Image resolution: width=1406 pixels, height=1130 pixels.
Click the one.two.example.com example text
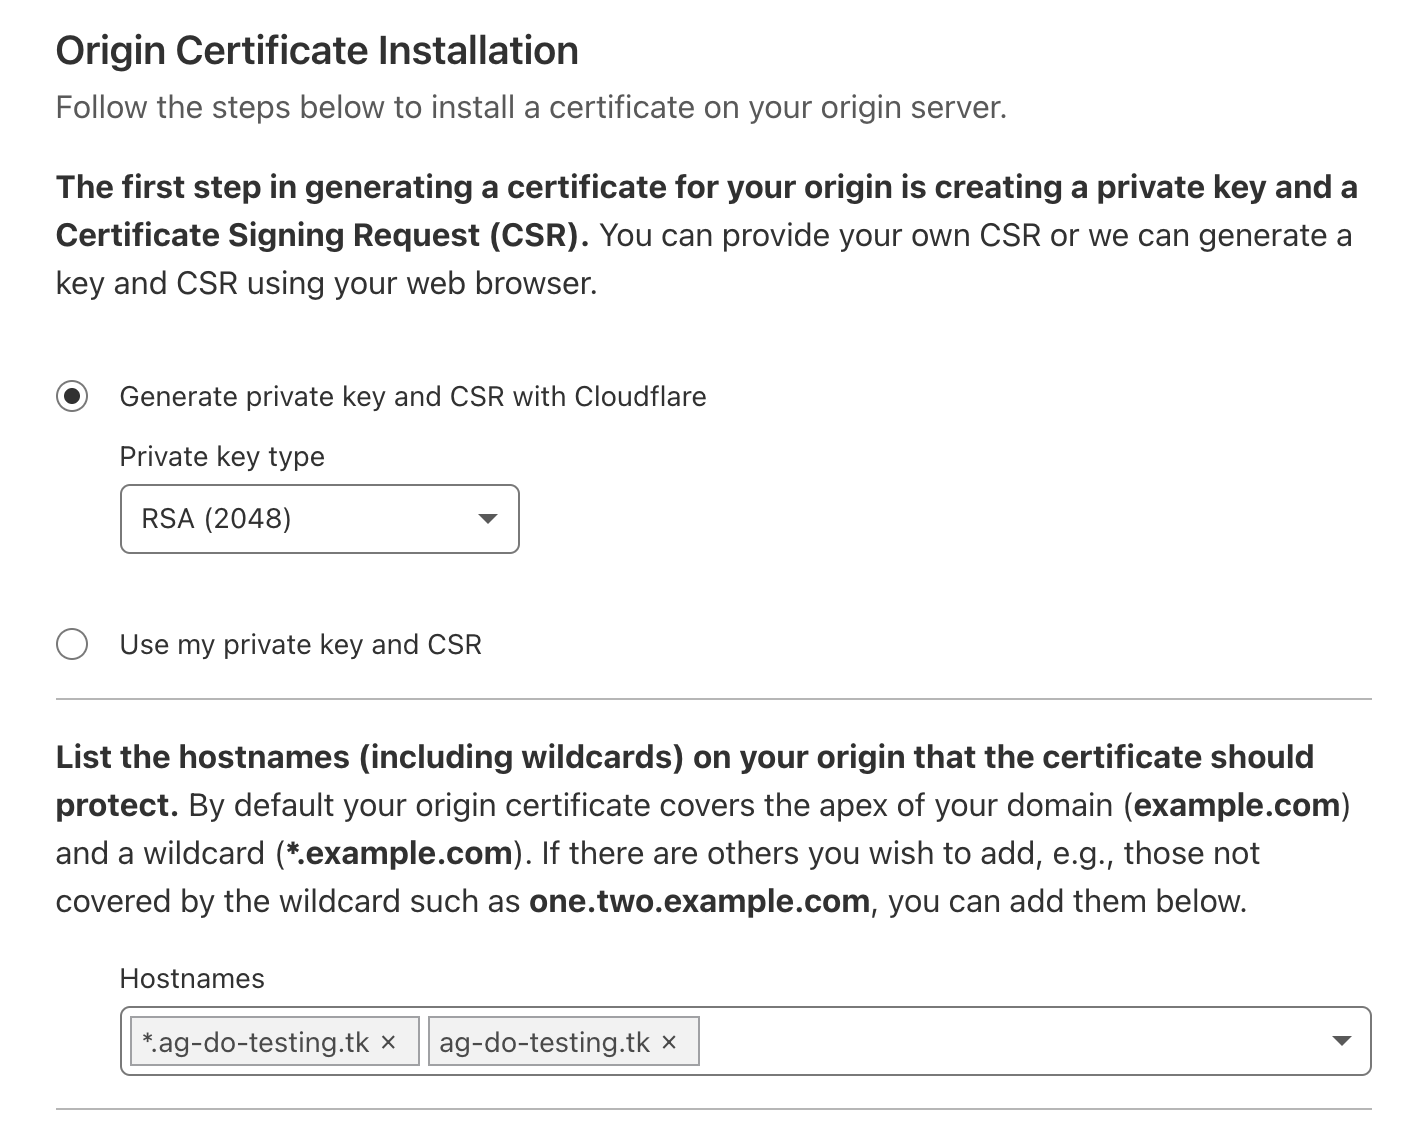tap(699, 901)
